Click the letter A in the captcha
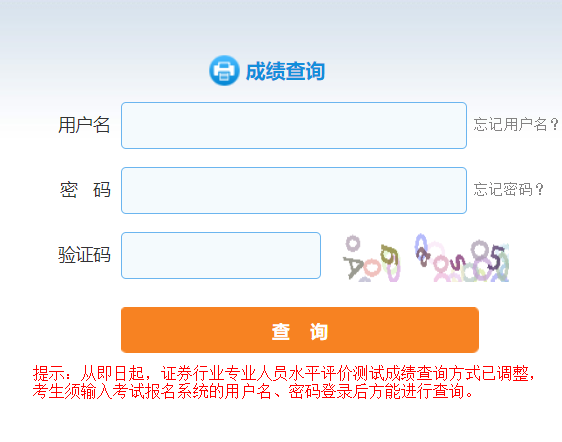The width and height of the screenshot is (562, 442). 353,267
